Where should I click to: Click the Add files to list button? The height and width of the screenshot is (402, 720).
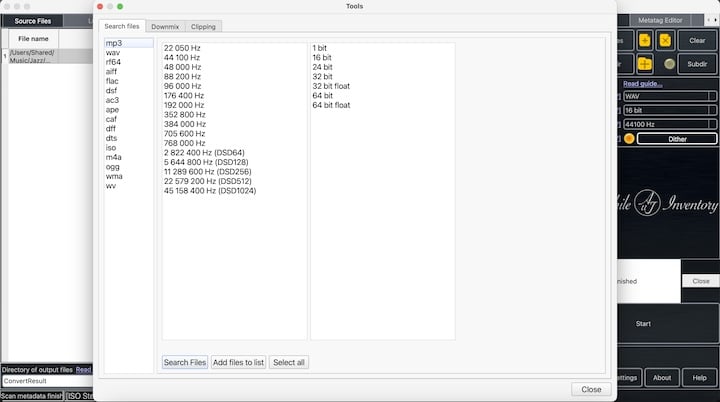[x=238, y=362]
